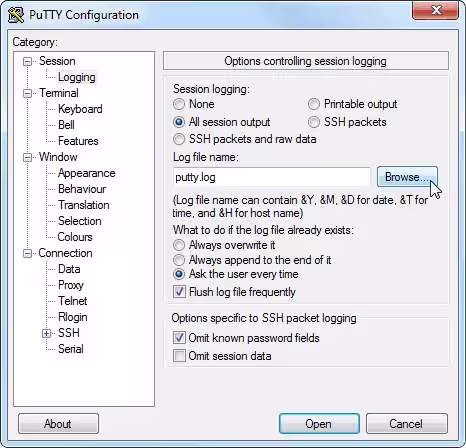Open Proxy settings

71,285
